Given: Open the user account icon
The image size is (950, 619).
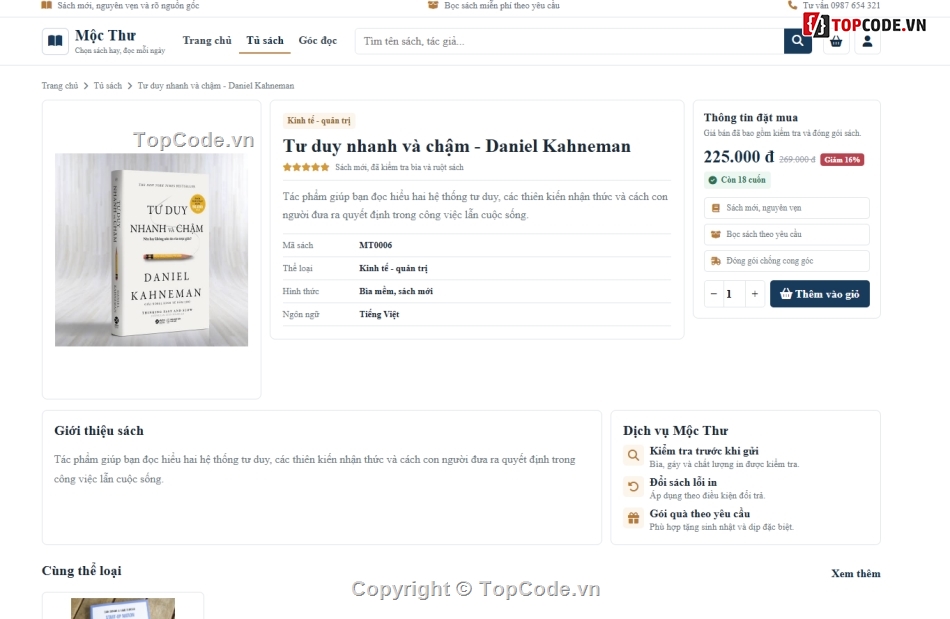Looking at the screenshot, I should pos(867,41).
